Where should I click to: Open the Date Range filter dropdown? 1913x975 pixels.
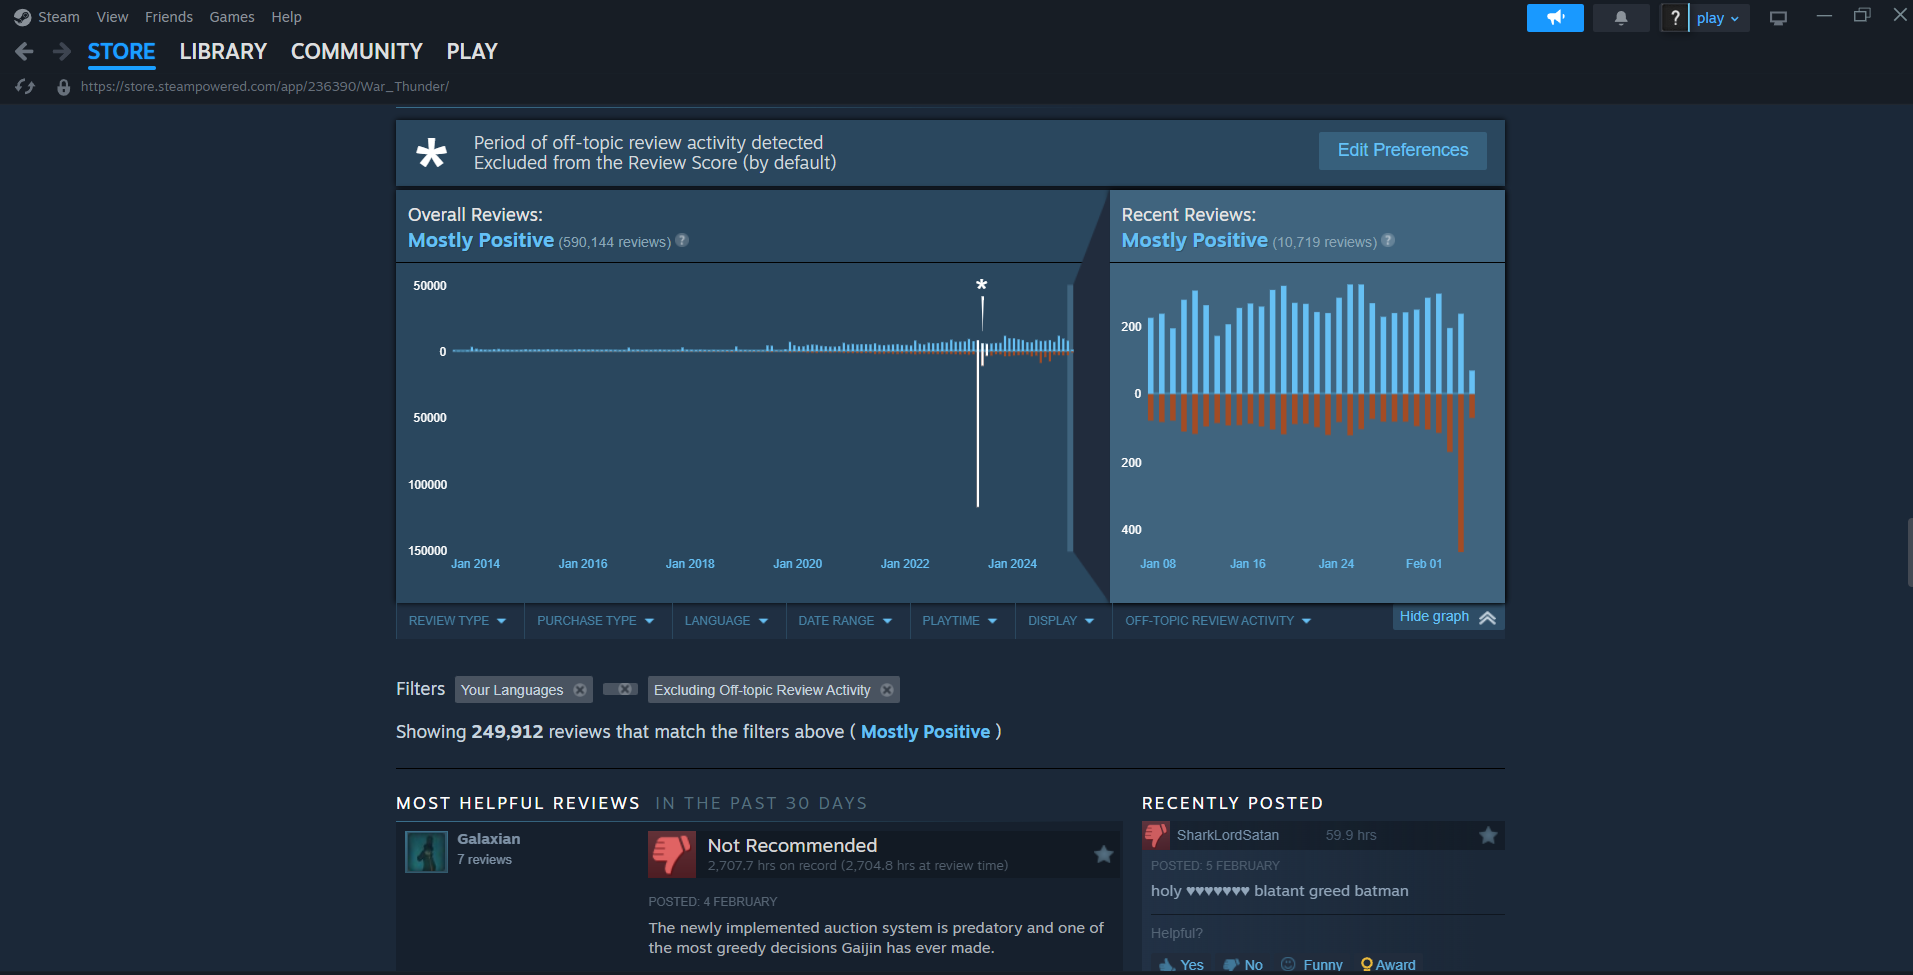tap(845, 620)
